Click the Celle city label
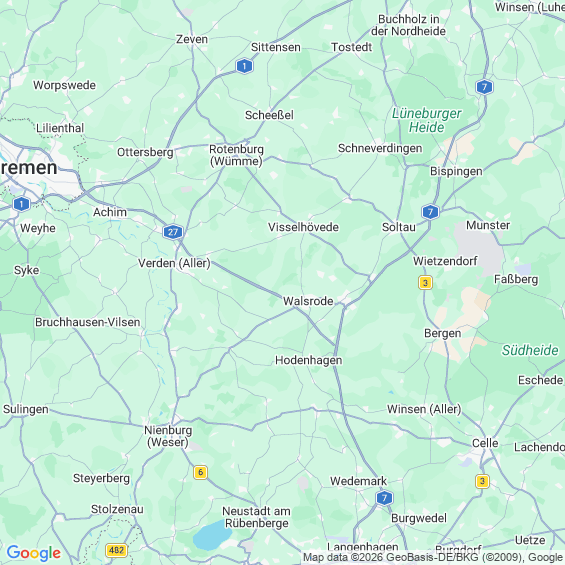This screenshot has height=565, width=565. click(x=485, y=443)
